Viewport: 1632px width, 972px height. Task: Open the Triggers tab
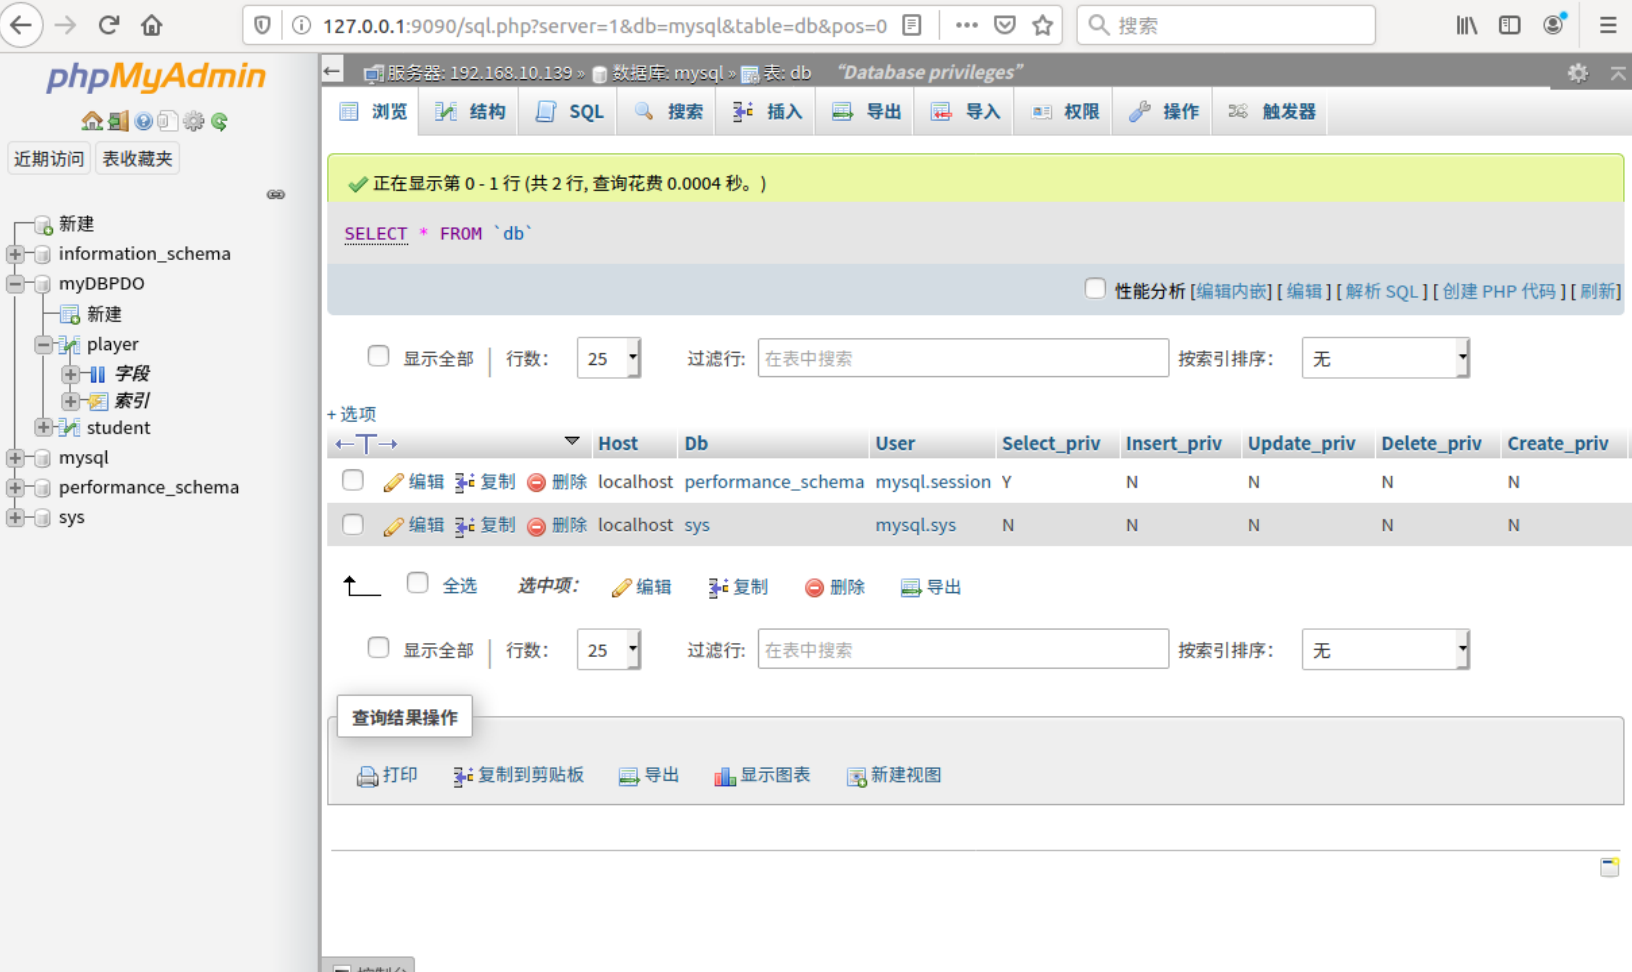1272,112
